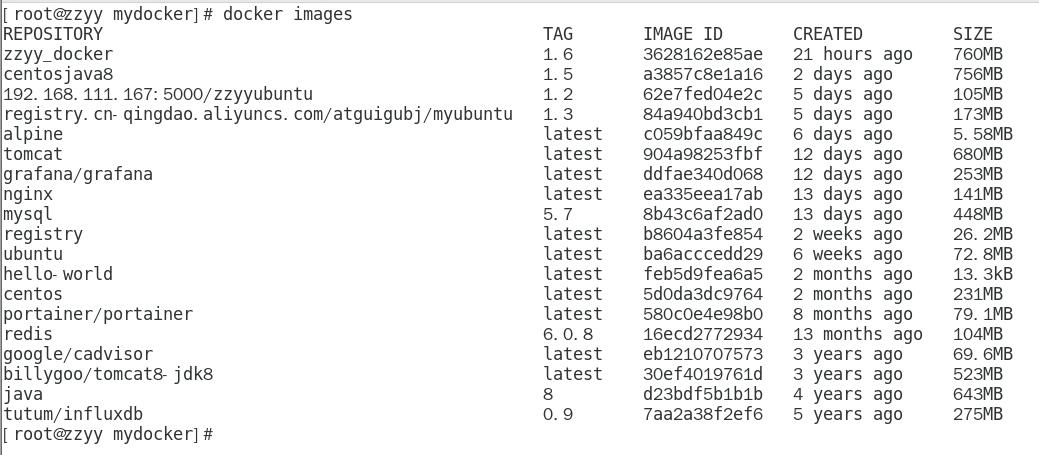Click the aliyuncs atguigubj/myubuntu repository
The image size is (1039, 455).
258,114
